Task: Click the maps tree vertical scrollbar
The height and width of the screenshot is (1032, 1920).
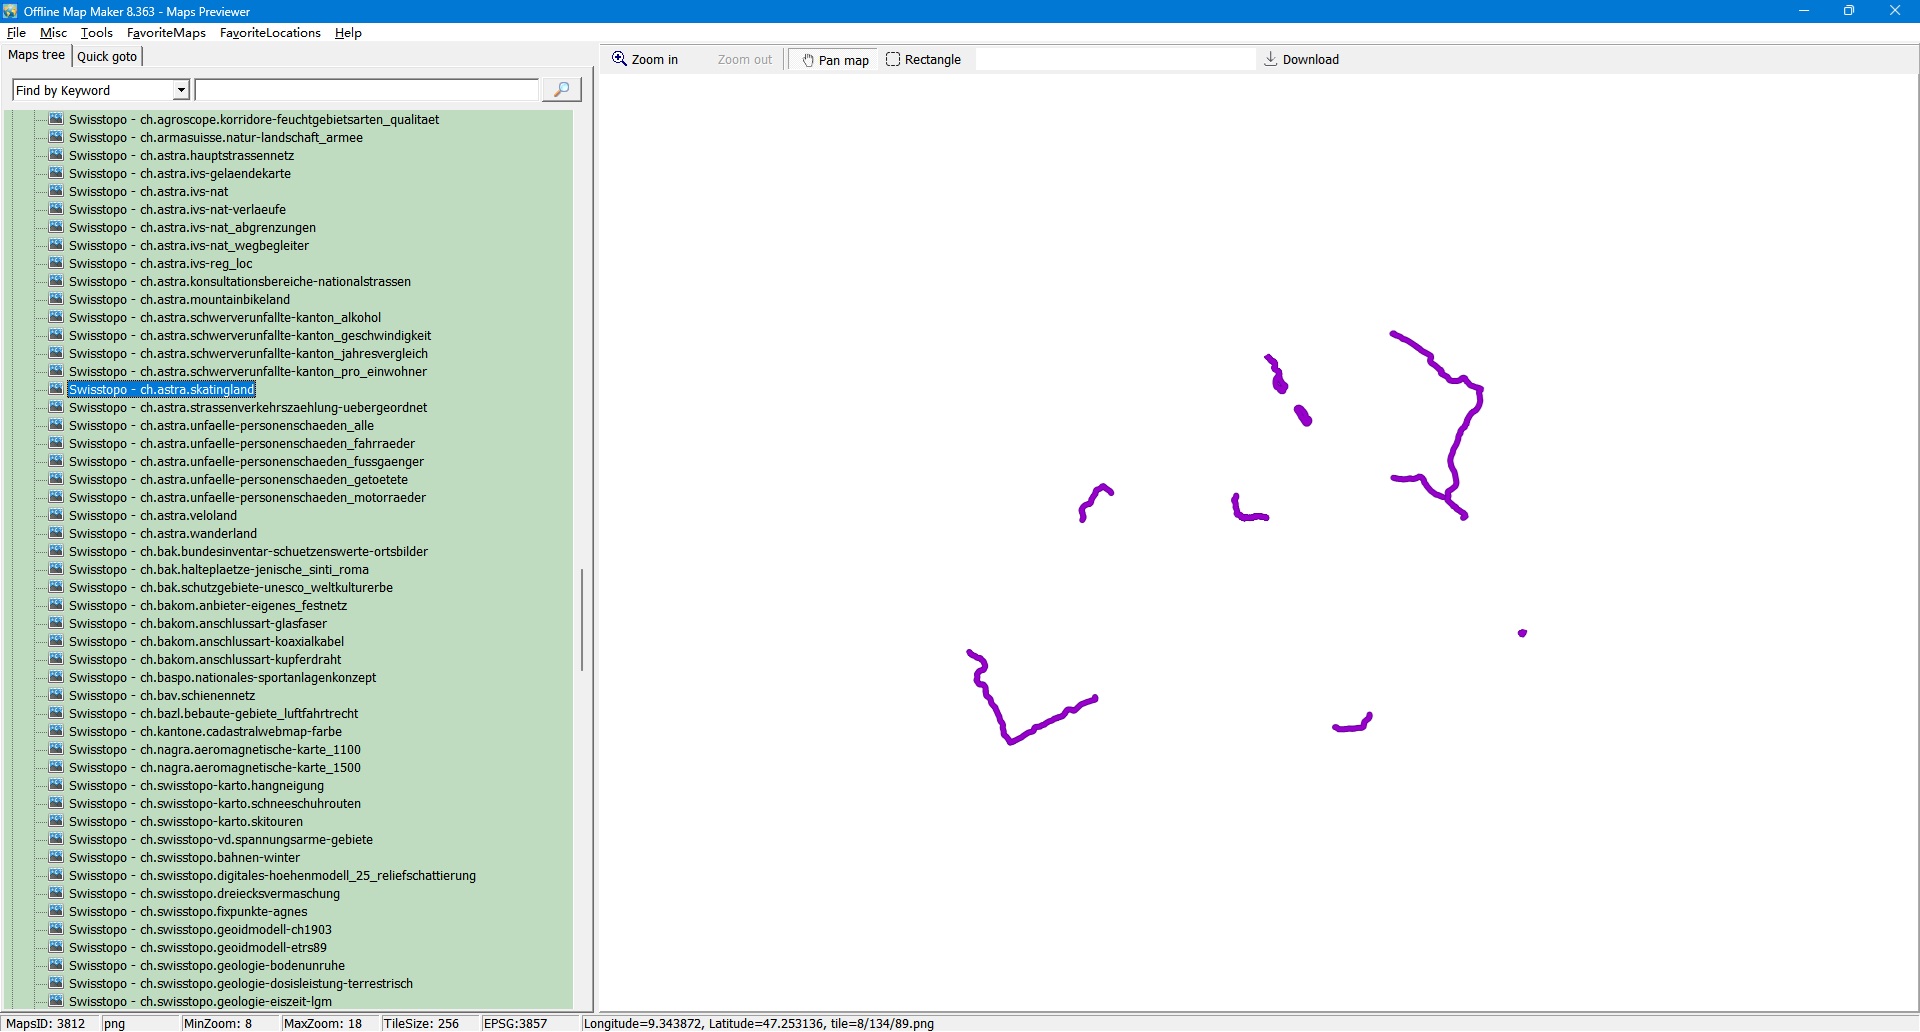Action: (x=581, y=620)
